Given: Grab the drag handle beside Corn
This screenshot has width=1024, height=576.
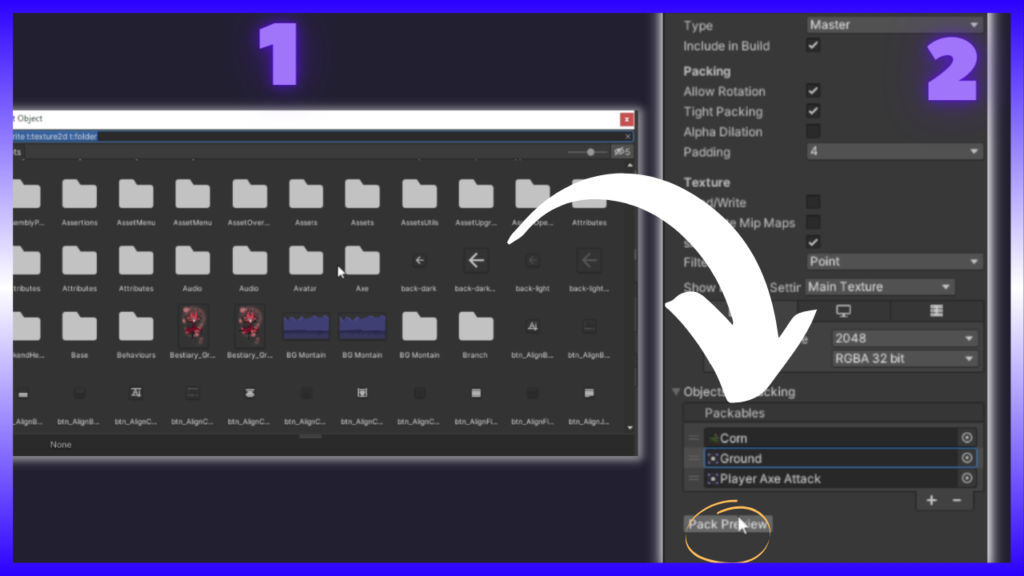Looking at the screenshot, I should click(694, 438).
